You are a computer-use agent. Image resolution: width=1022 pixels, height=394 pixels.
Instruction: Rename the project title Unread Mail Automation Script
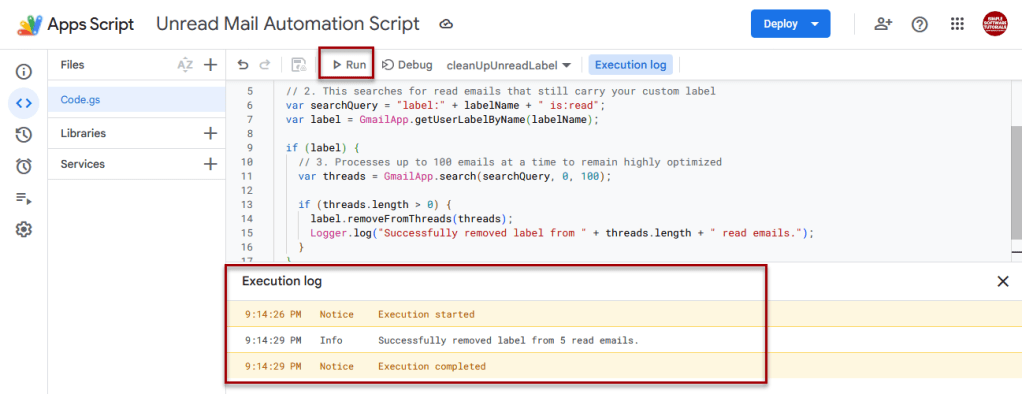click(x=287, y=24)
